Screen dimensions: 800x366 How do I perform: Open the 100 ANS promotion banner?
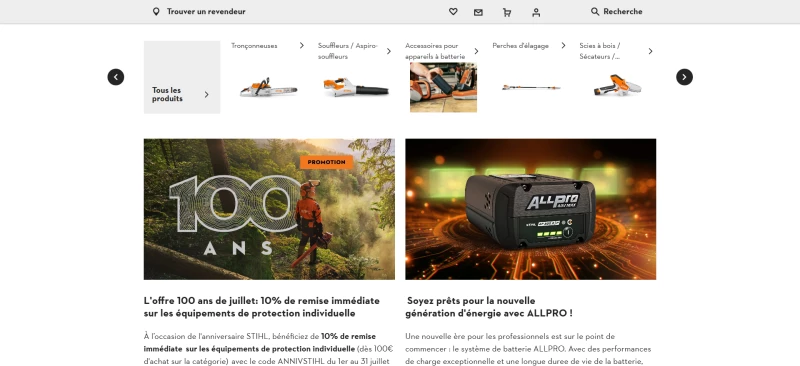tap(269, 209)
